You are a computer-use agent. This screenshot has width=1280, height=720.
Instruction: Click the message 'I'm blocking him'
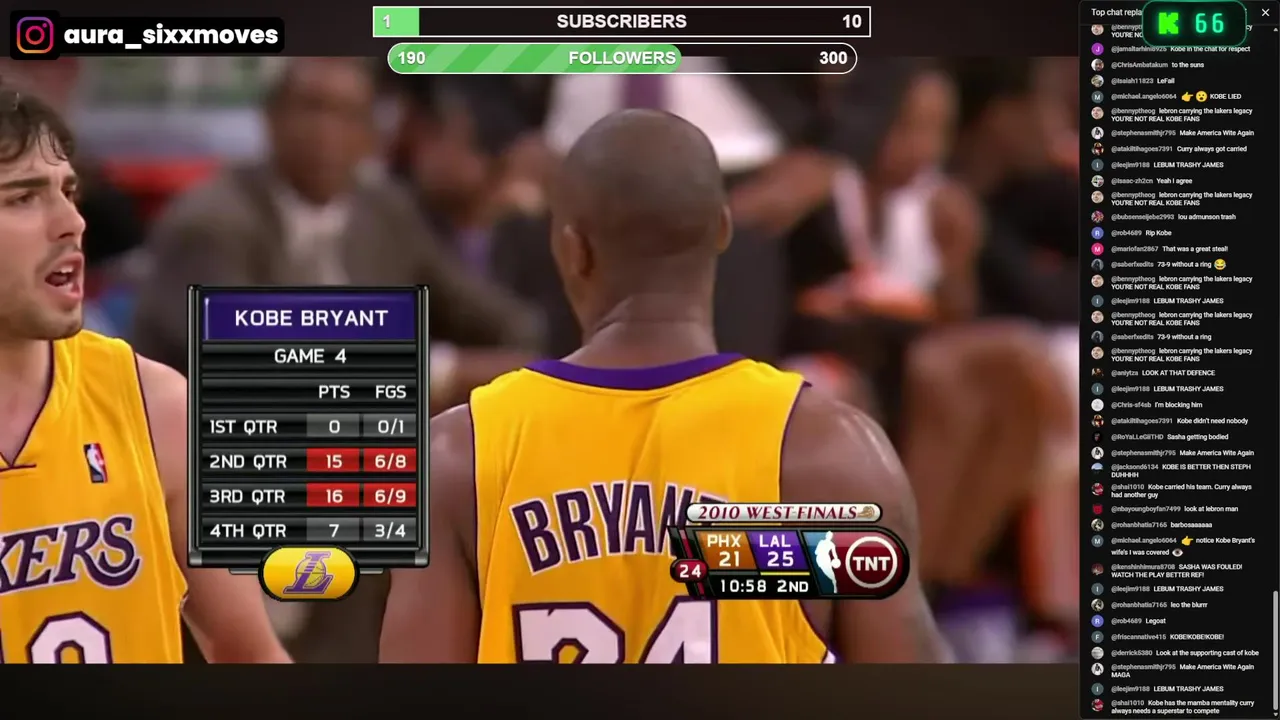click(1178, 405)
